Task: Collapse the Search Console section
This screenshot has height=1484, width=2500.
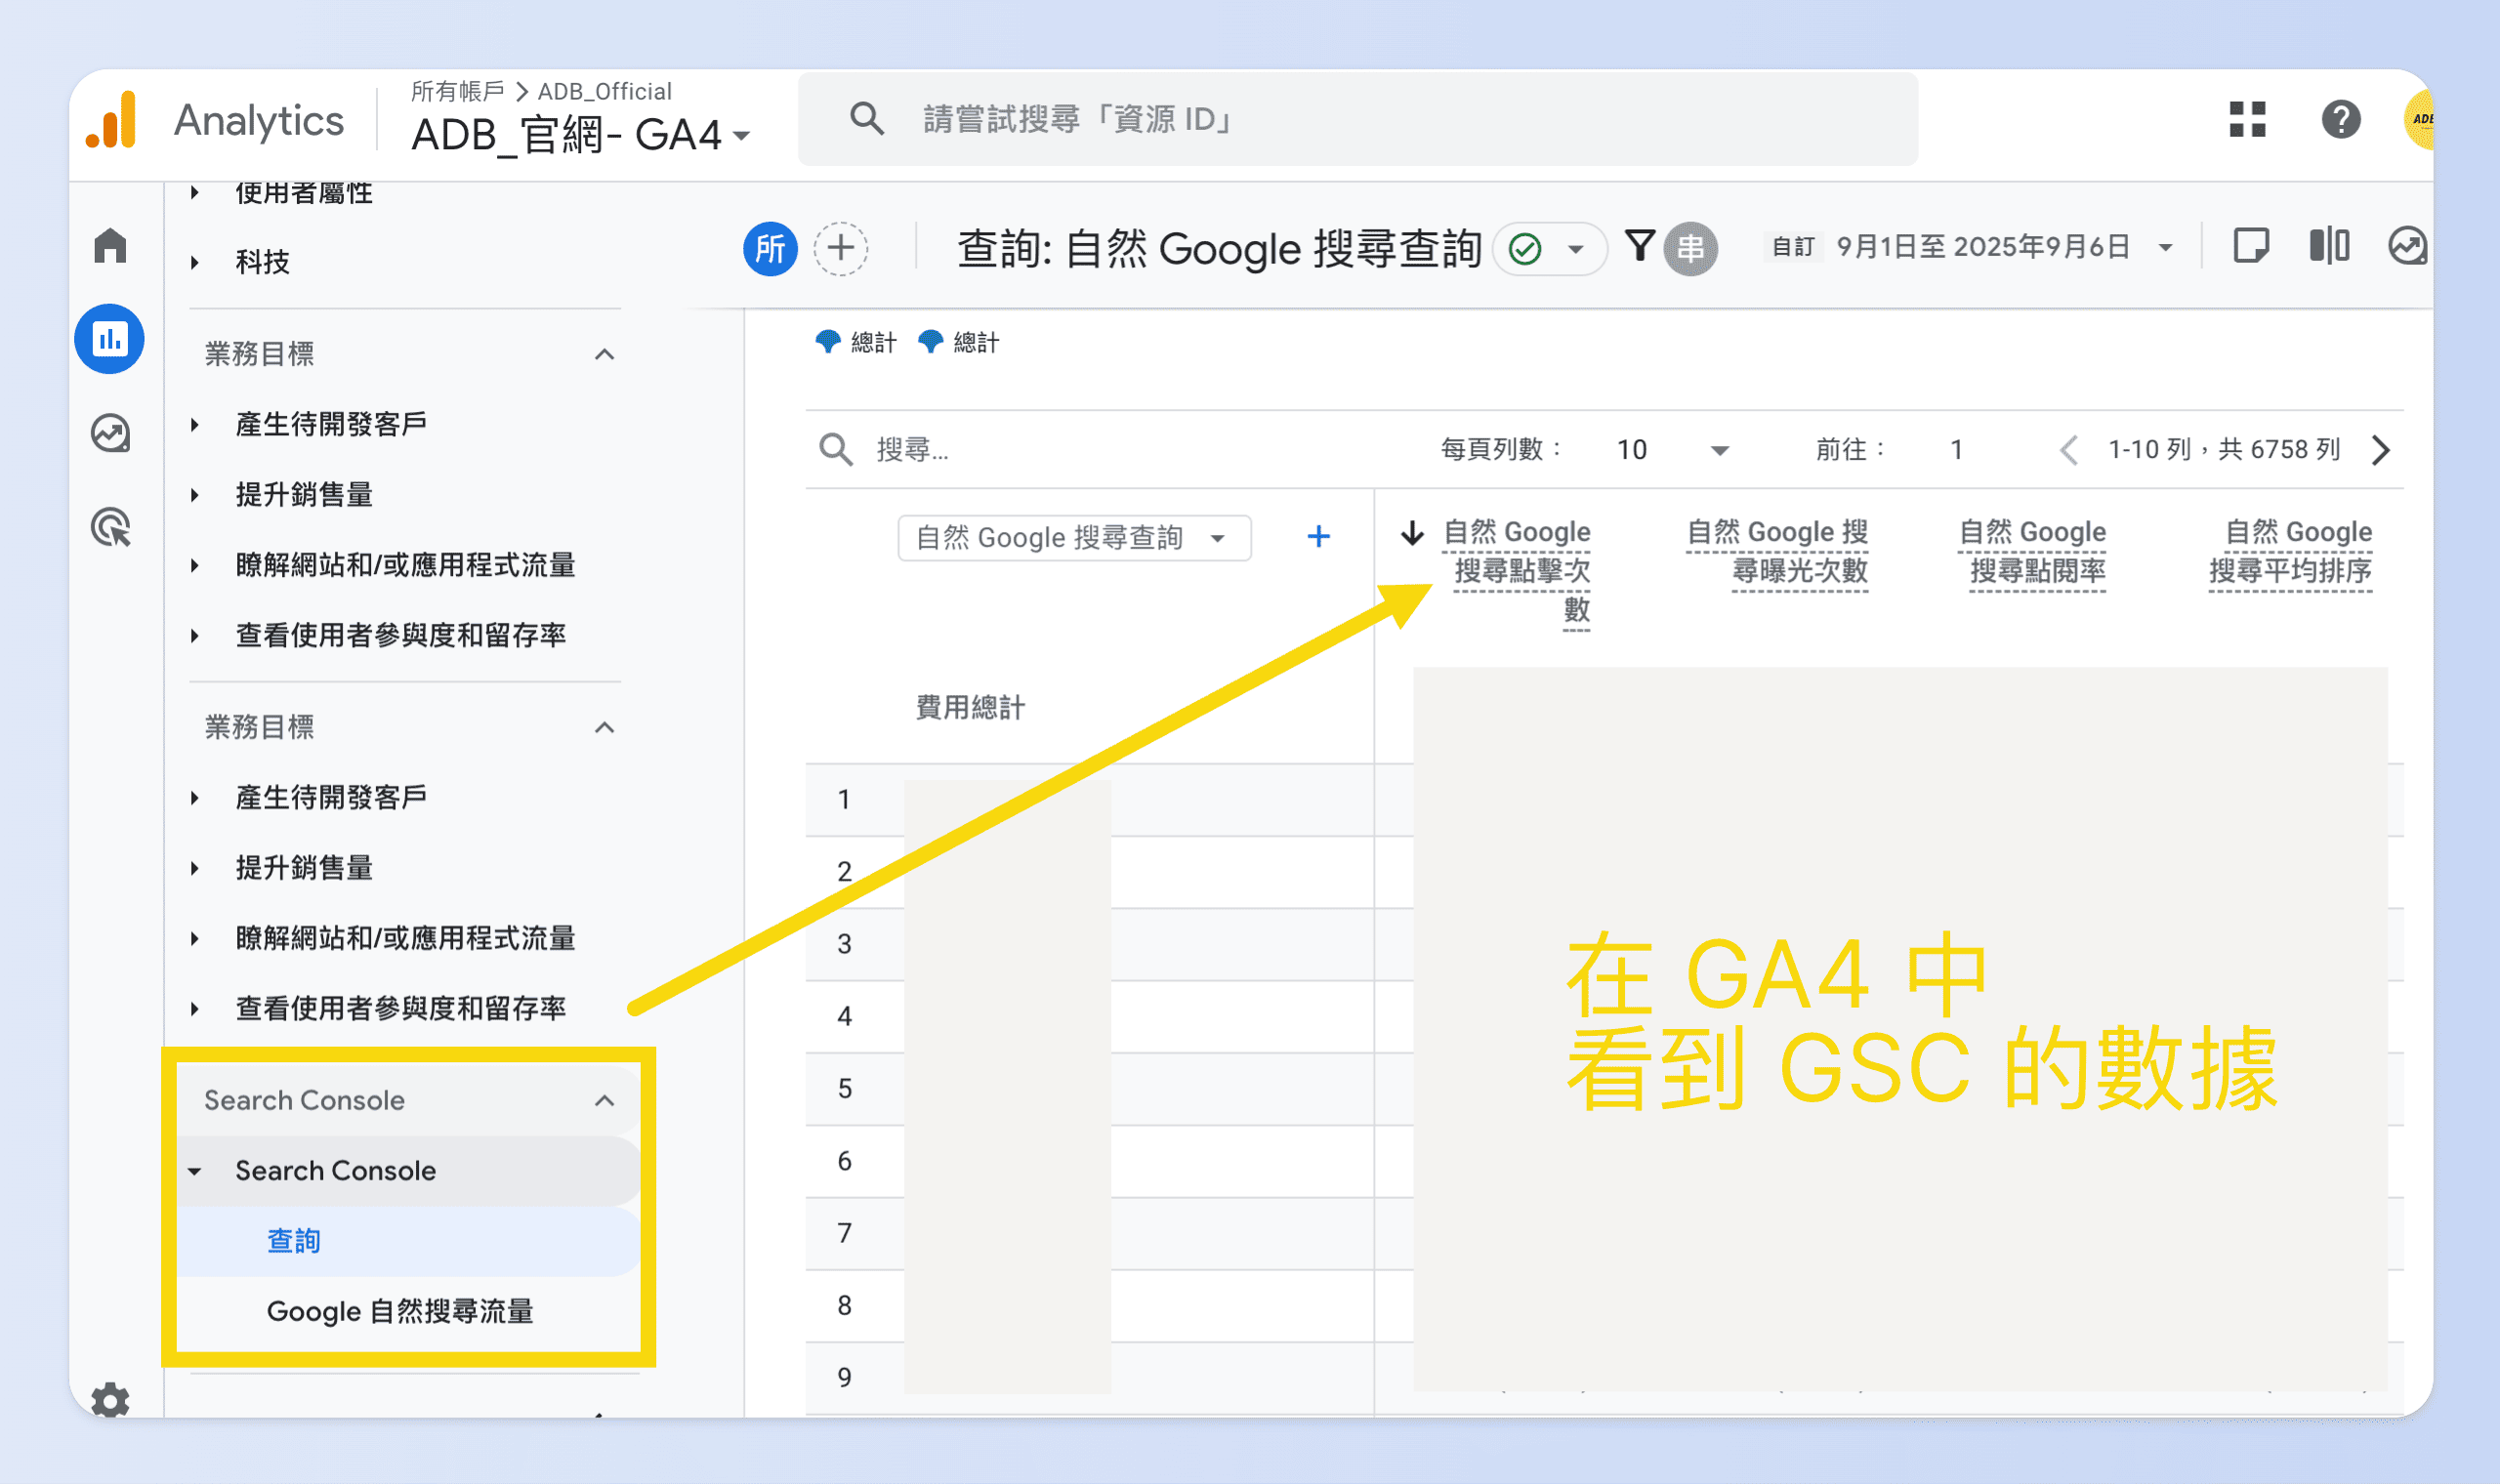Action: click(604, 1100)
